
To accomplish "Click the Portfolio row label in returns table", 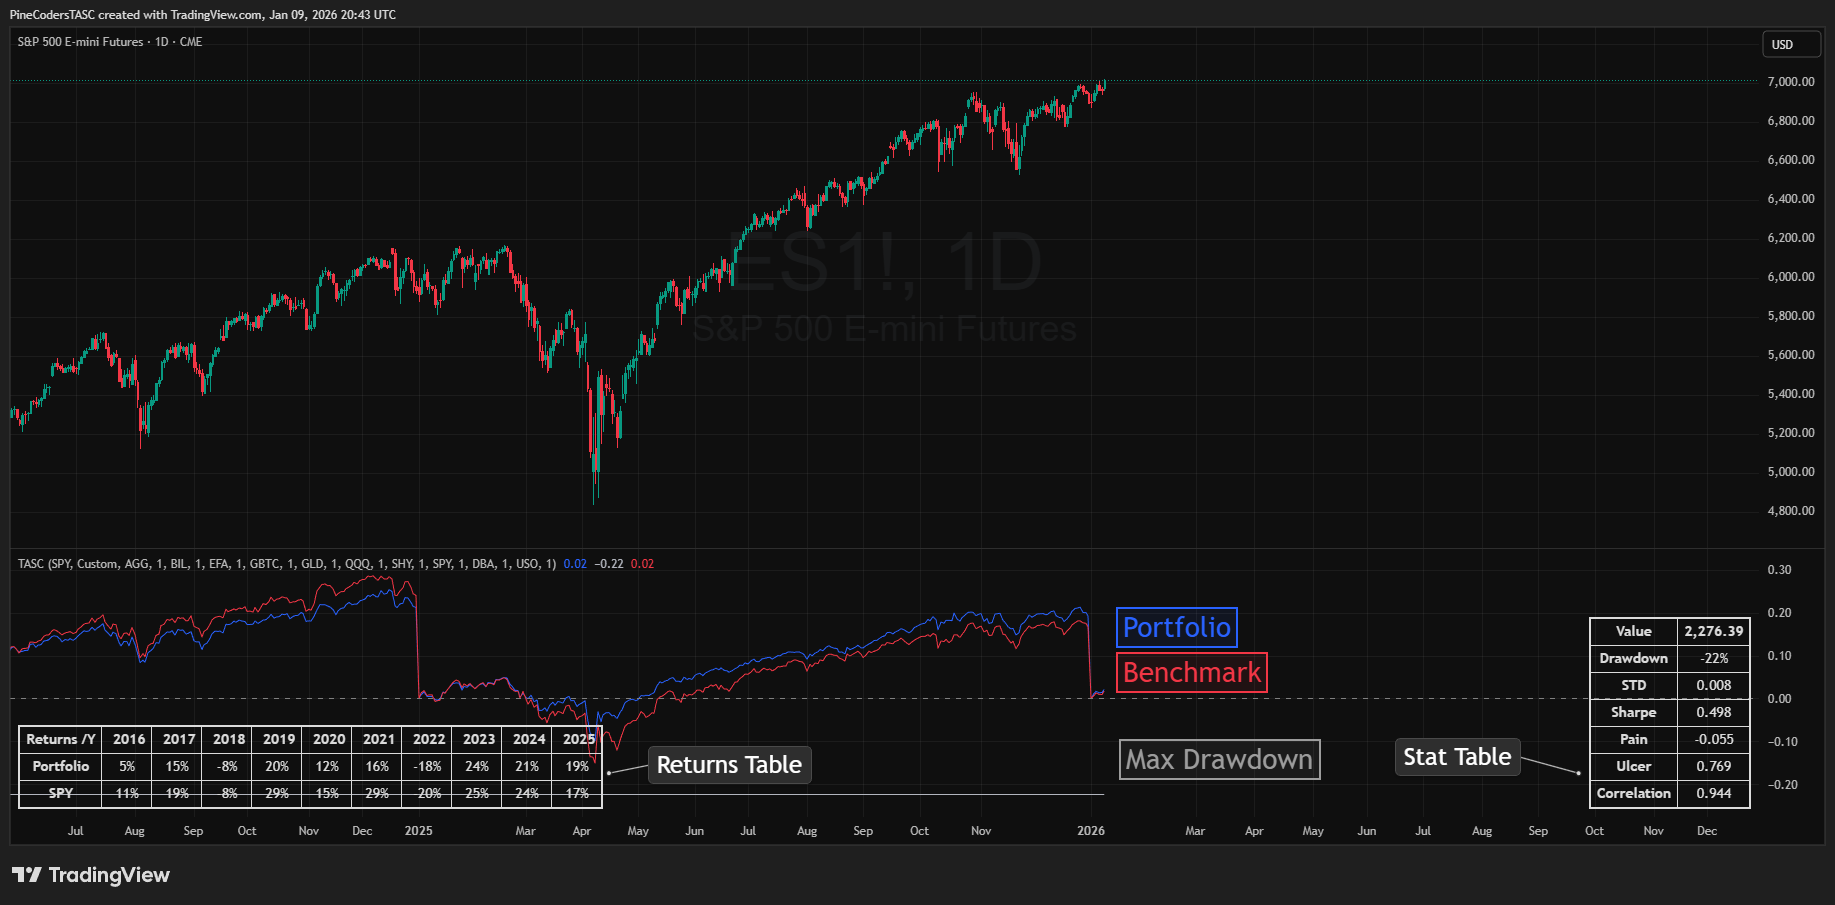I will point(61,766).
